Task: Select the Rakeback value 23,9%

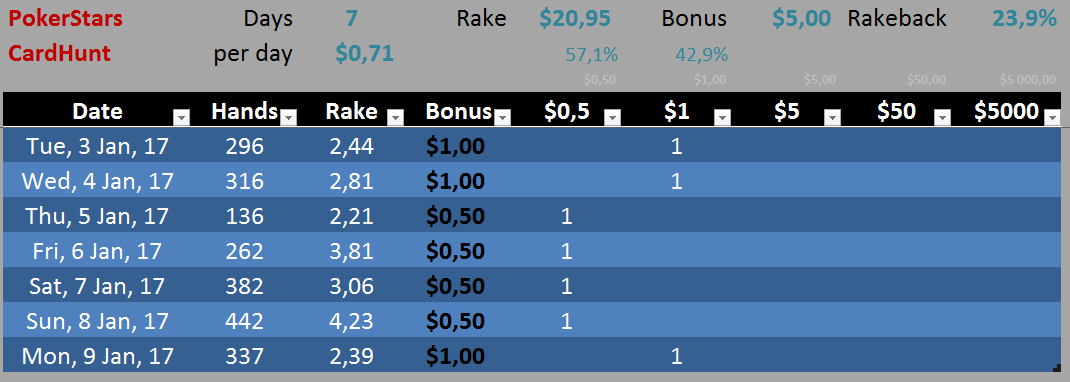Action: tap(1024, 18)
